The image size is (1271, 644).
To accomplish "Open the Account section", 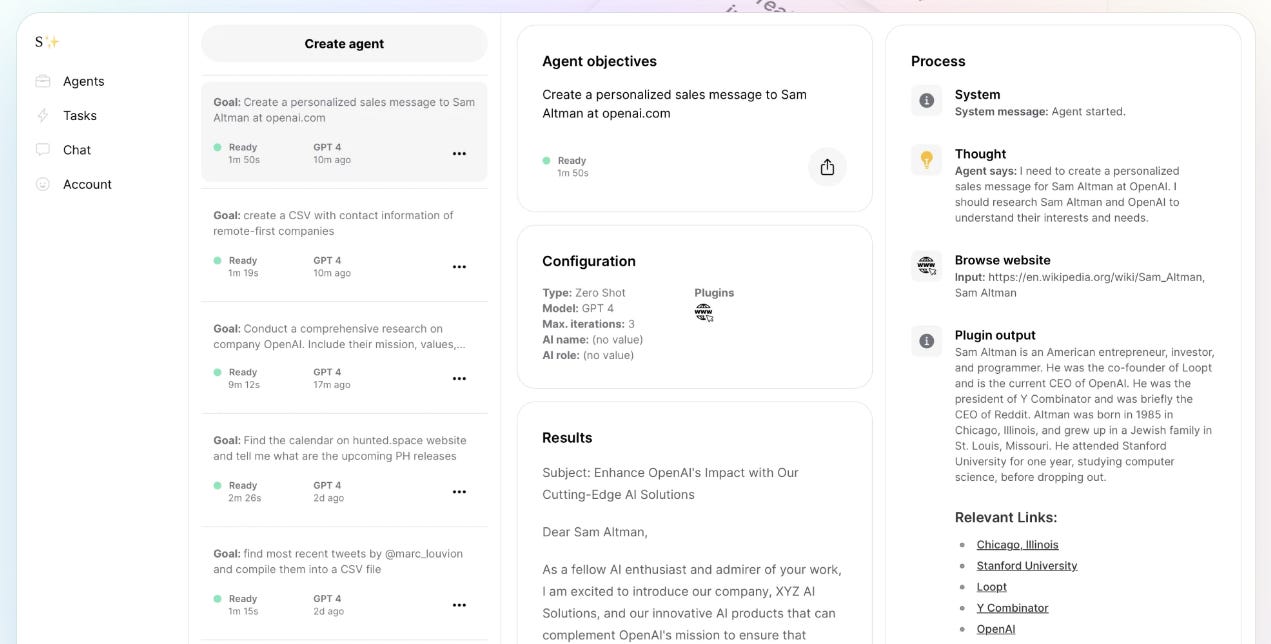I will 87,184.
